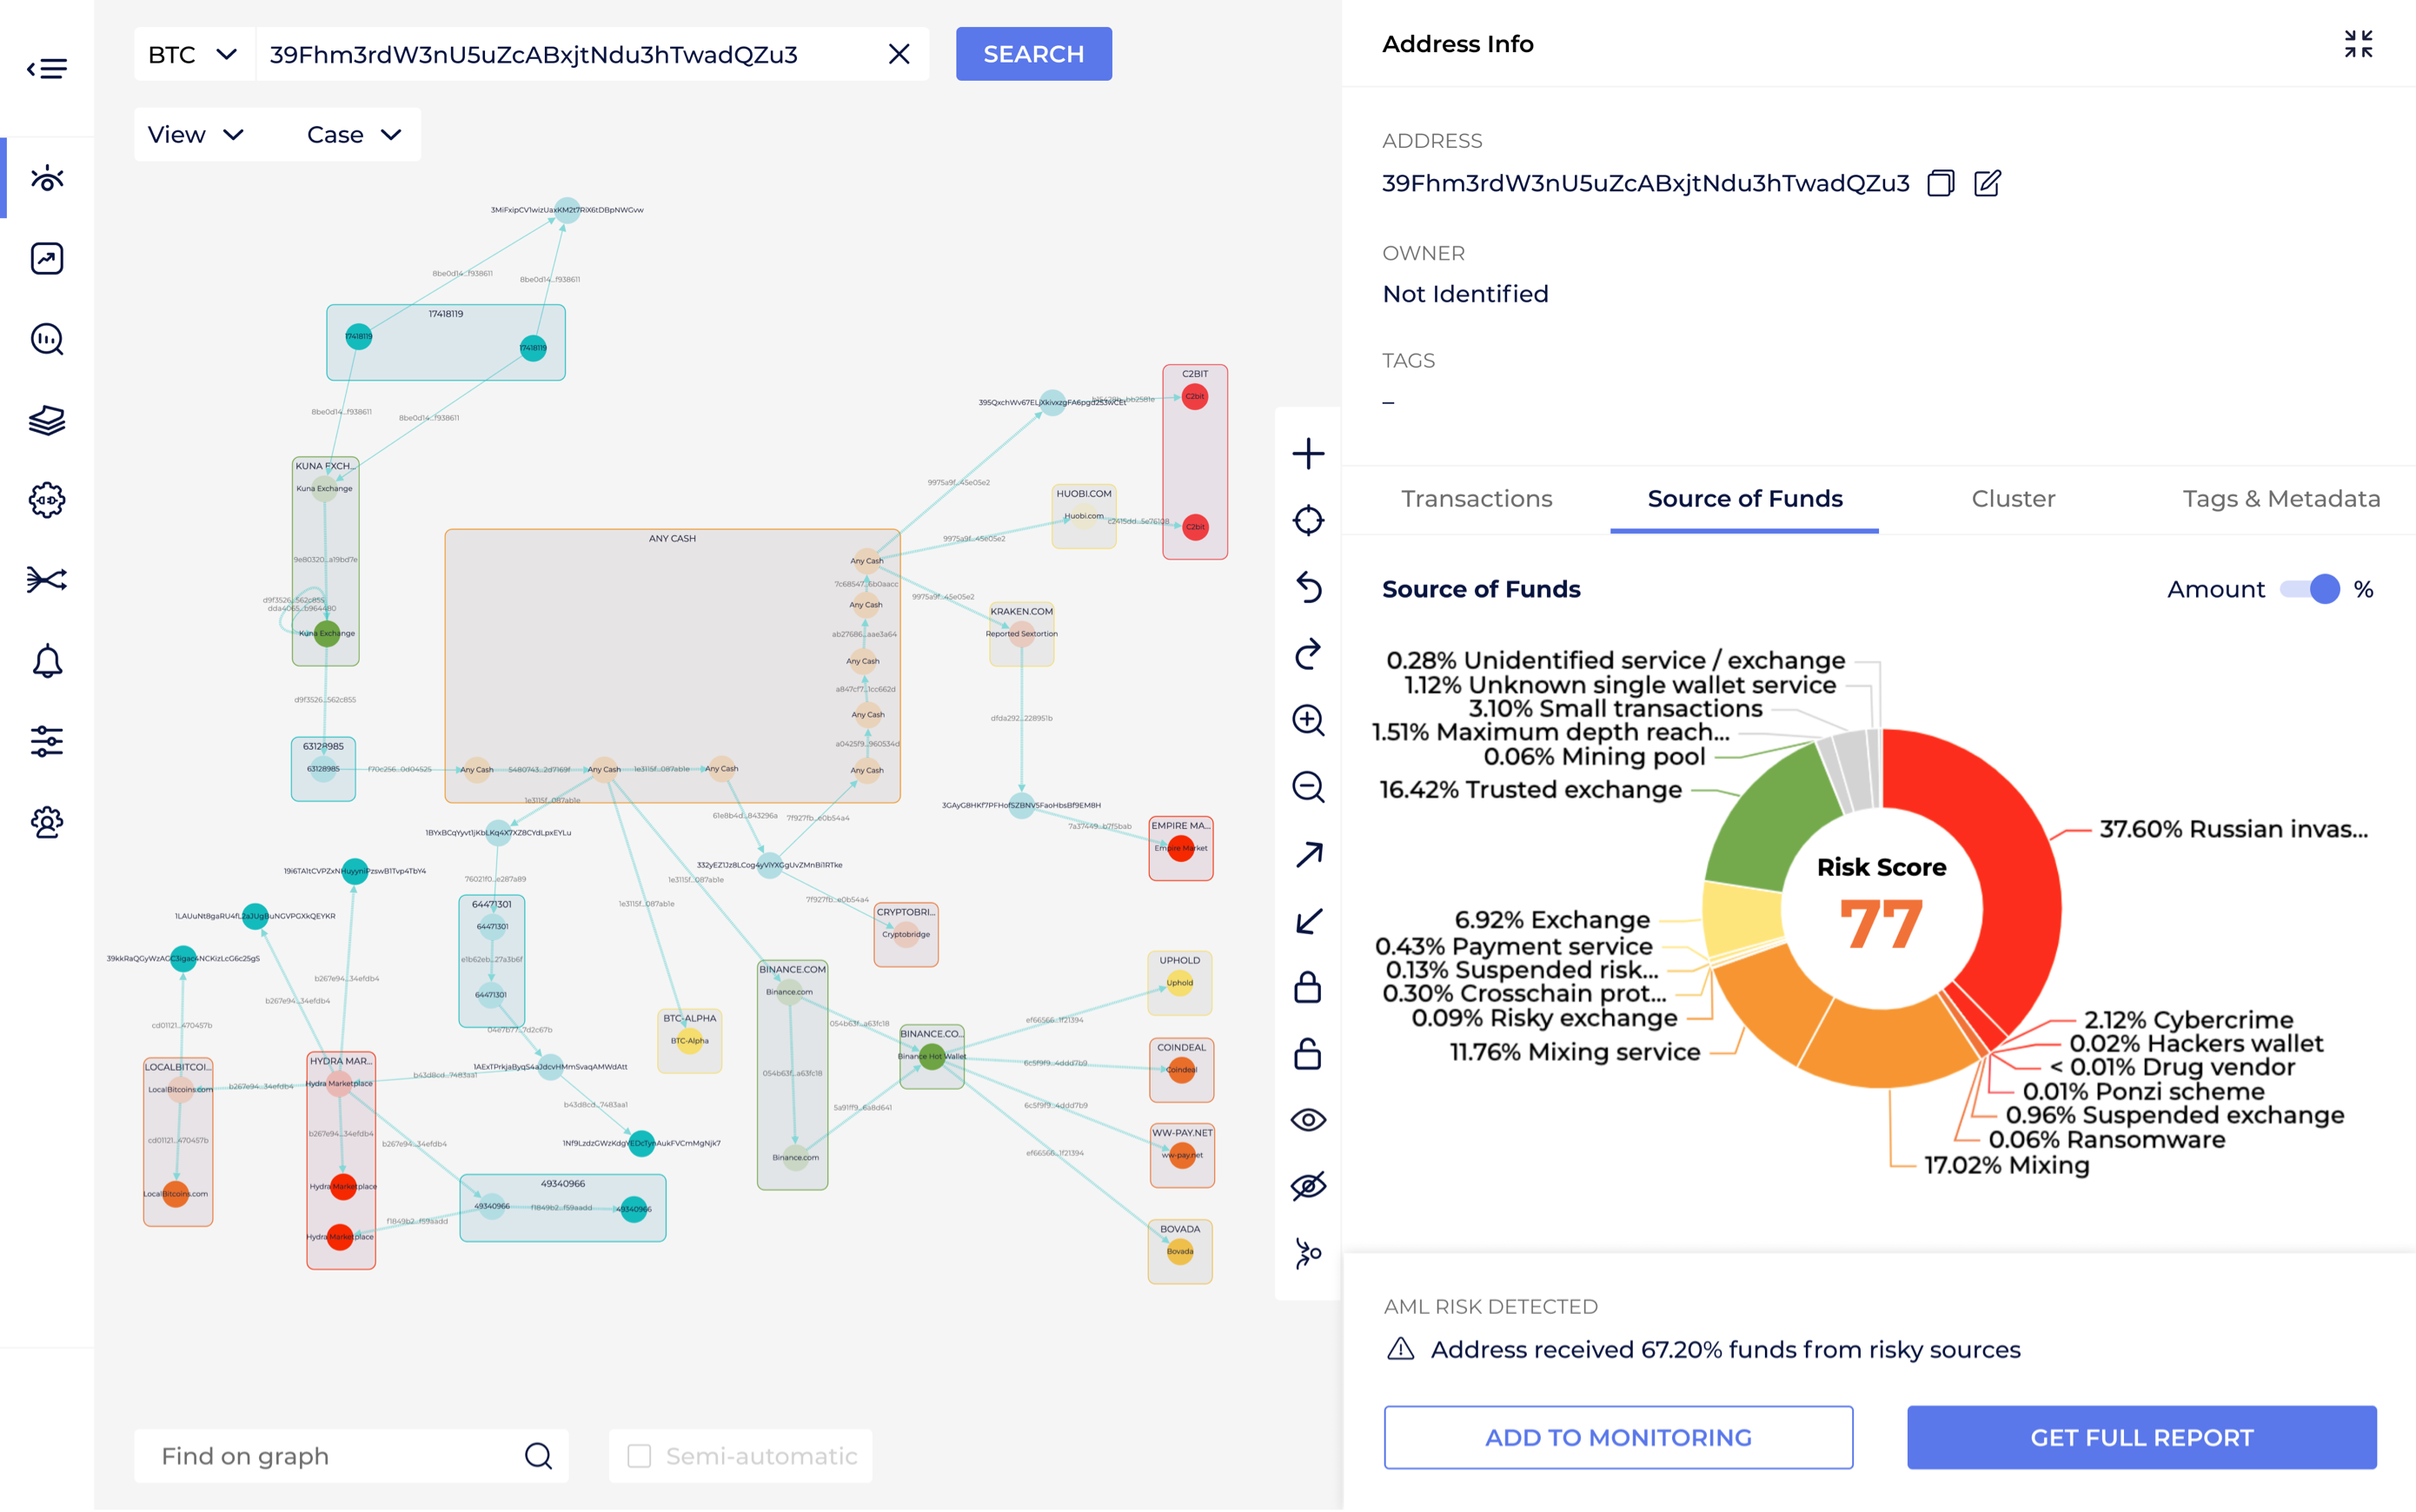
Task: Open the Cluster tab
Action: (2013, 498)
